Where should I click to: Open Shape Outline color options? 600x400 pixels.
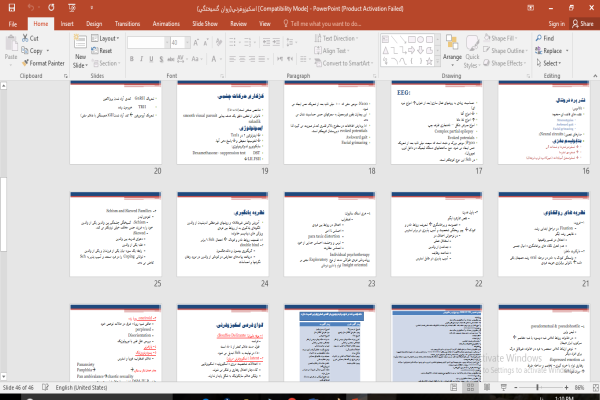coord(505,51)
